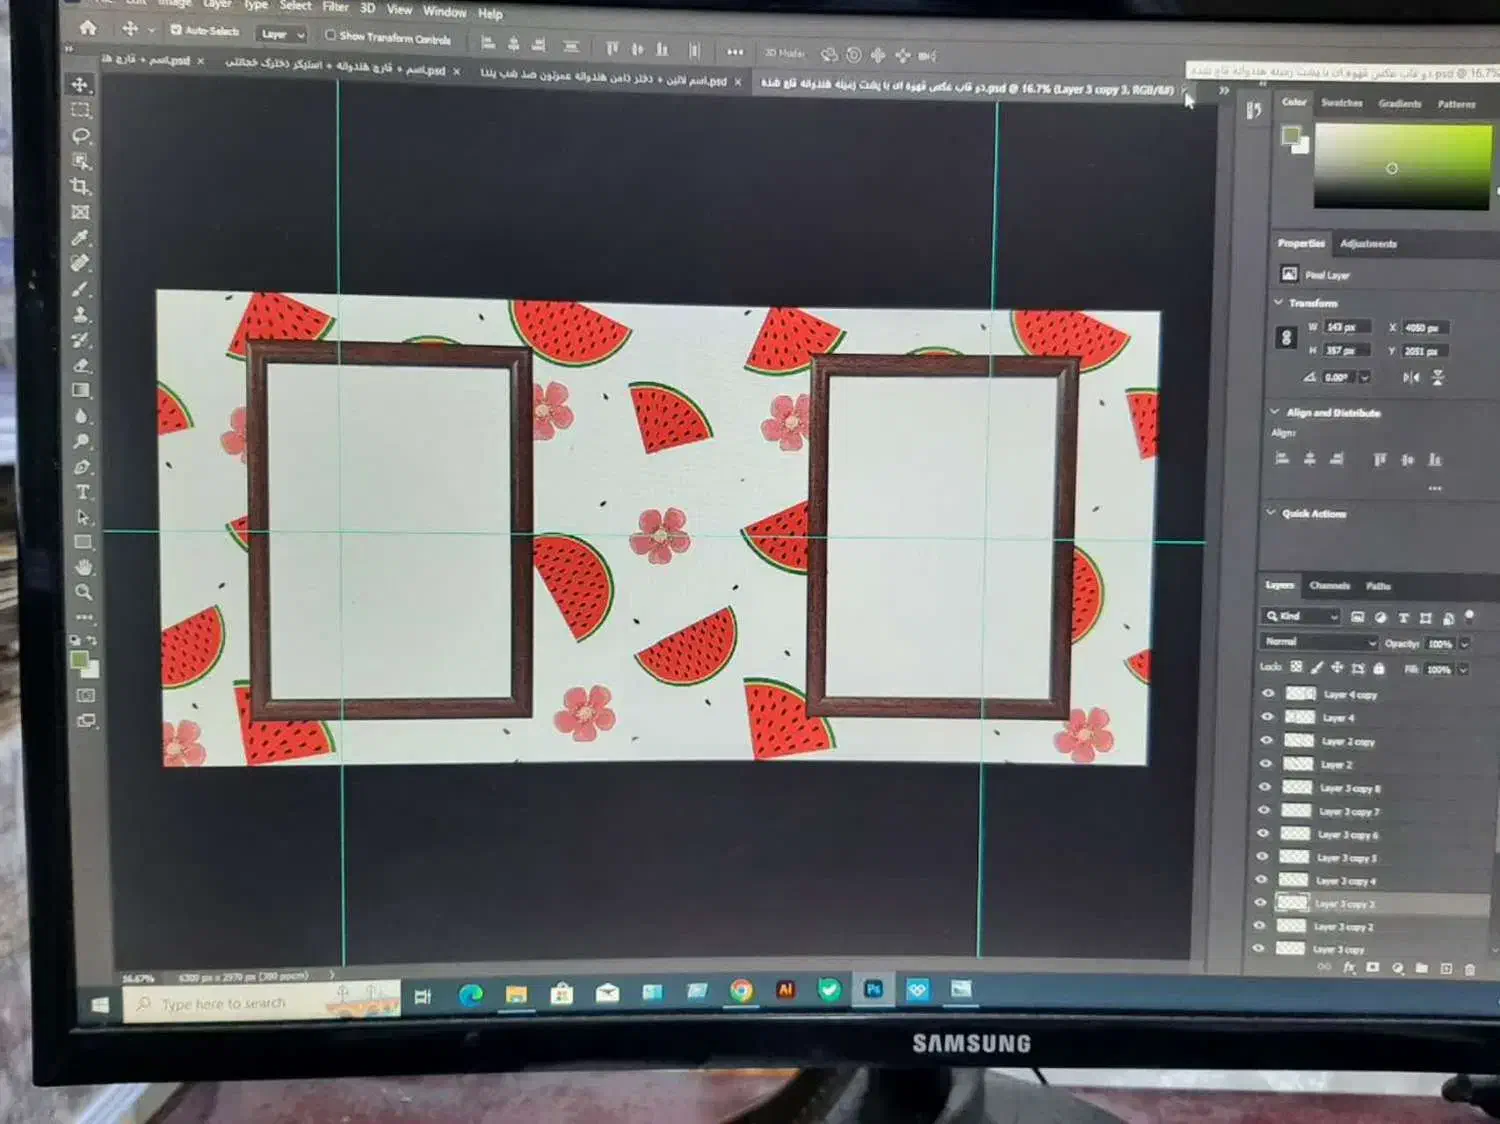The width and height of the screenshot is (1500, 1124).
Task: Activate the Hand tool
Action: coord(83,567)
